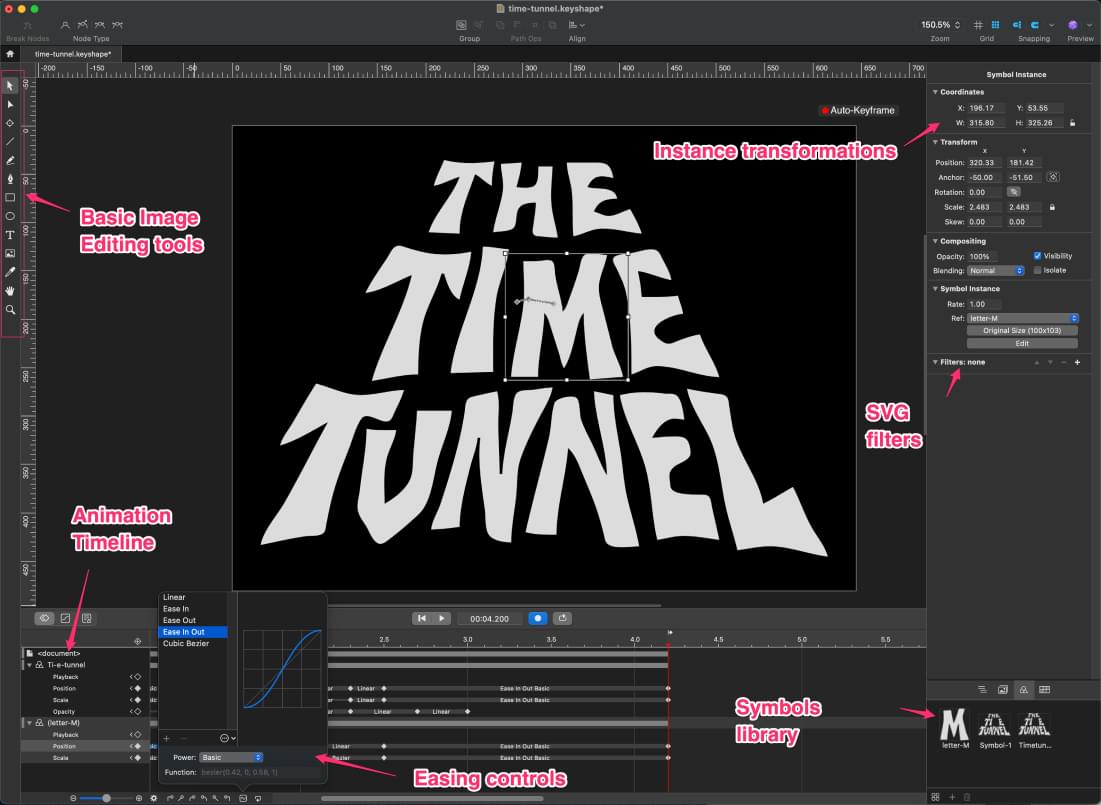Click the add filter plus icon
The image size is (1101, 805).
(x=1077, y=362)
